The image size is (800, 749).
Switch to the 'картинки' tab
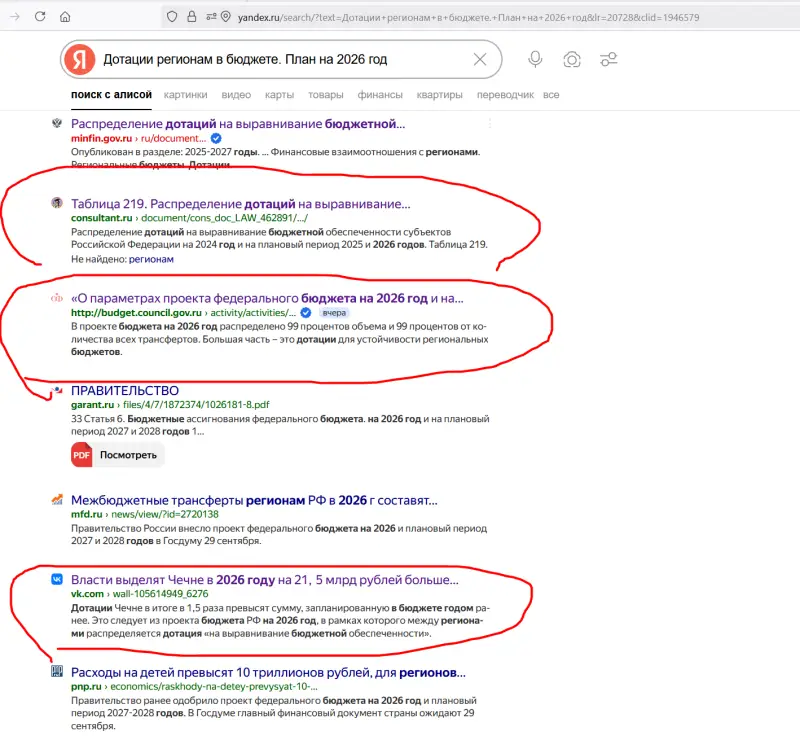pyautogui.click(x=186, y=95)
